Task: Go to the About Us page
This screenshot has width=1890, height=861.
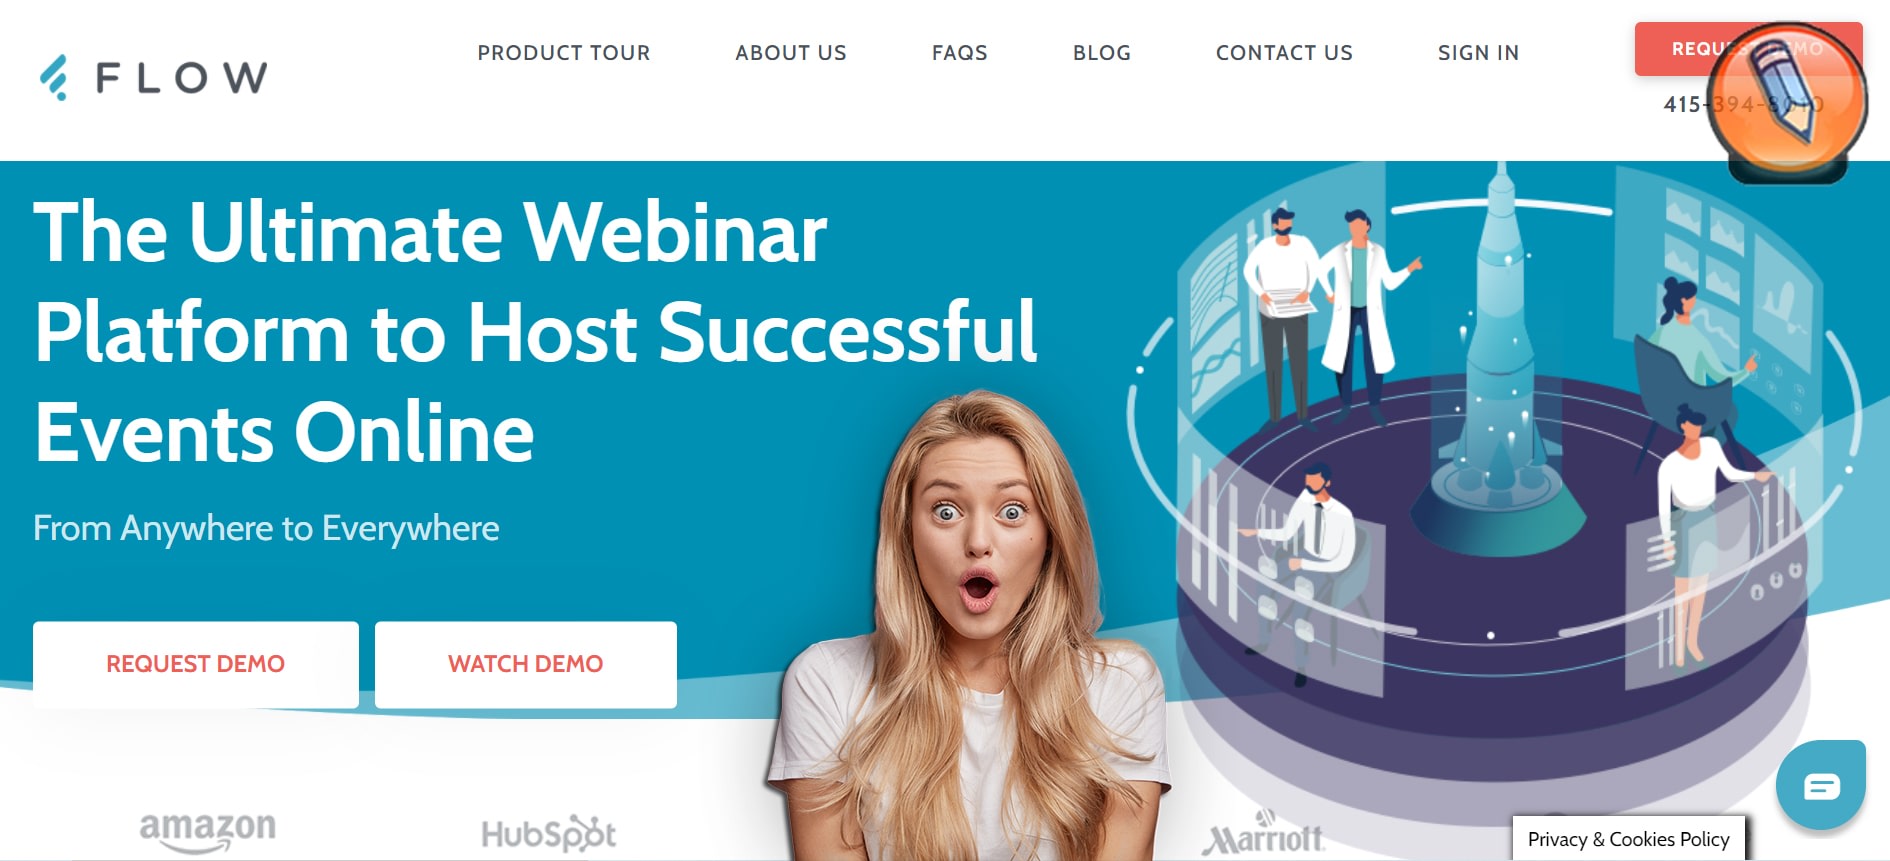Action: click(x=791, y=53)
